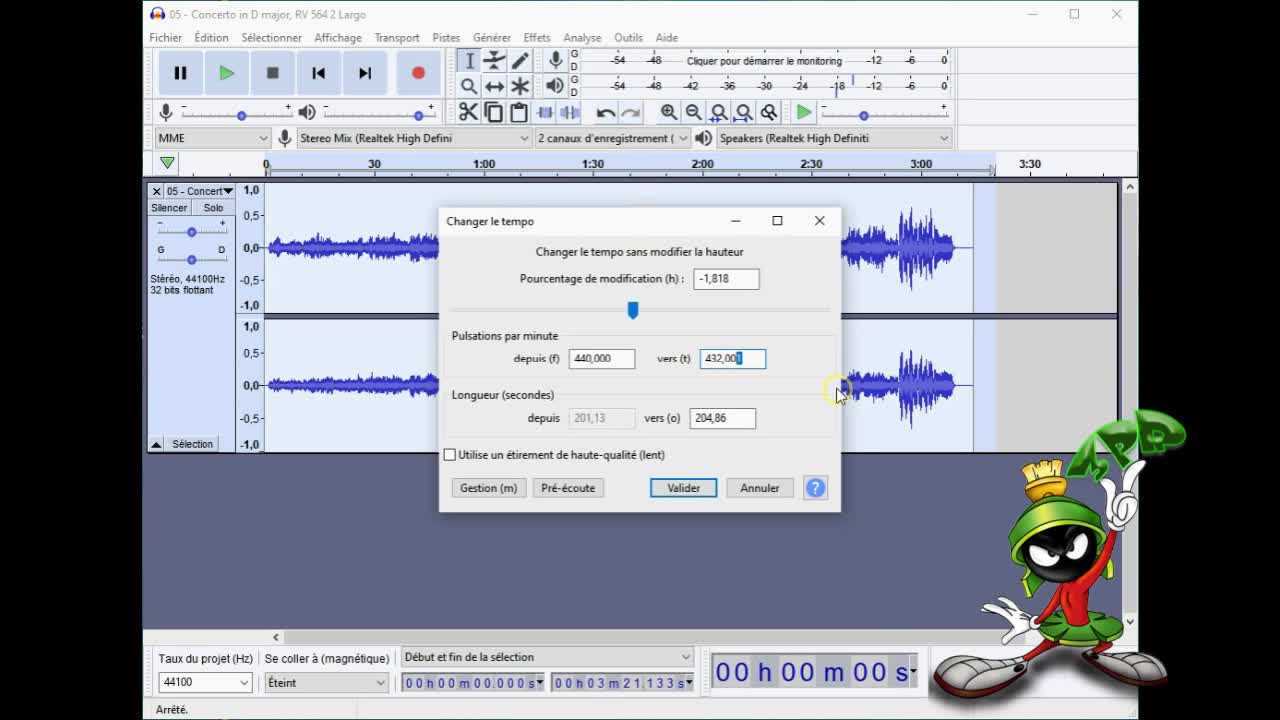Click the Pause transport button
The image size is (1280, 720).
(180, 73)
